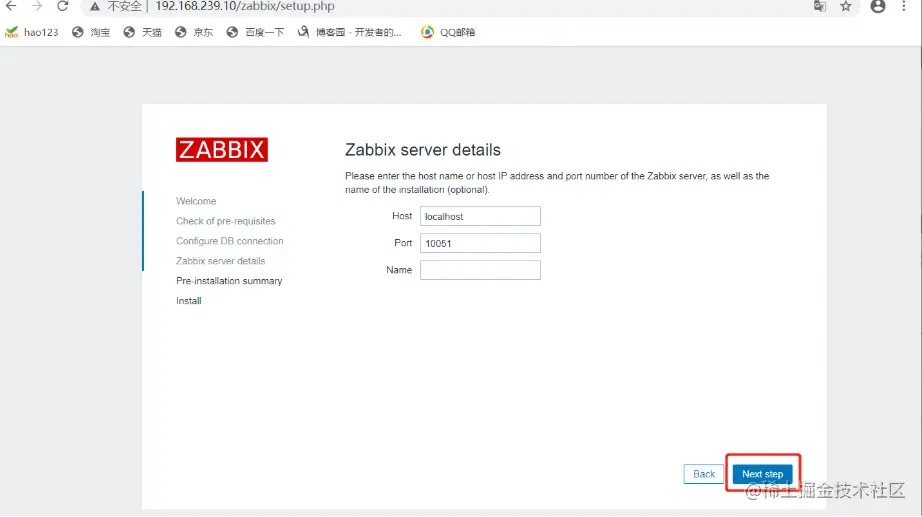
Task: Select Configure DB connection step
Action: [229, 241]
